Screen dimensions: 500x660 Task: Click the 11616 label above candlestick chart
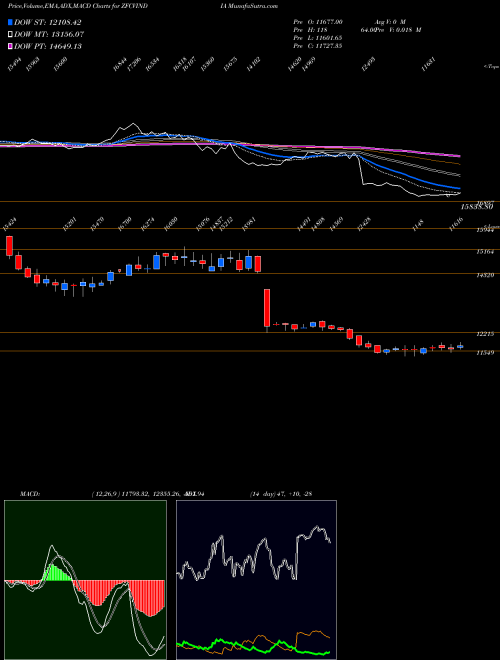tap(457, 224)
